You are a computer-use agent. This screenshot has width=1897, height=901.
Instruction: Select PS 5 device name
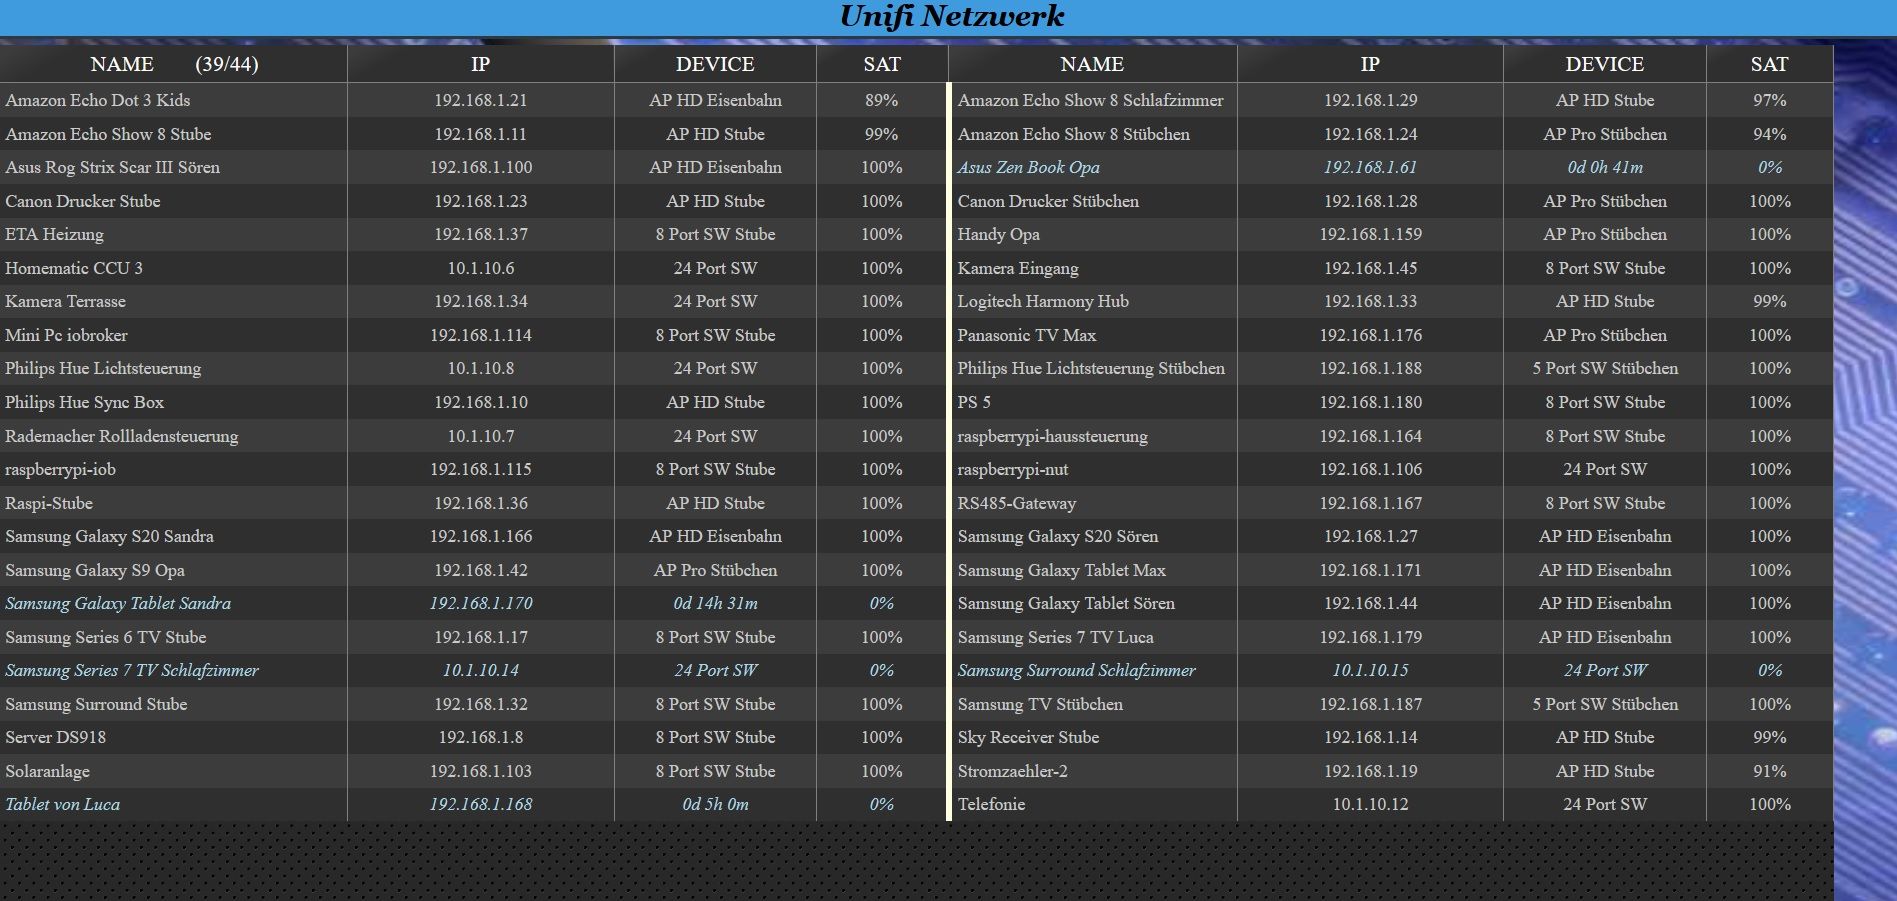coord(974,402)
